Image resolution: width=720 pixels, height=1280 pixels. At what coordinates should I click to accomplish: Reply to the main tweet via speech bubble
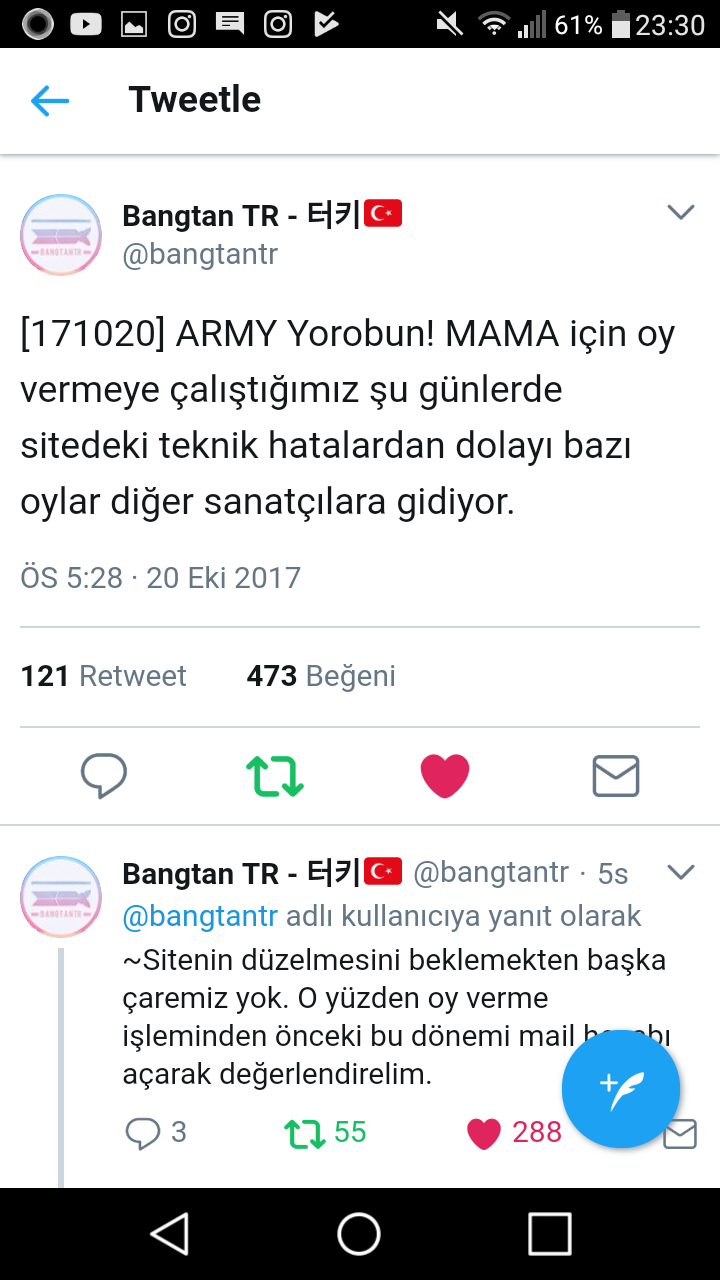coord(104,775)
